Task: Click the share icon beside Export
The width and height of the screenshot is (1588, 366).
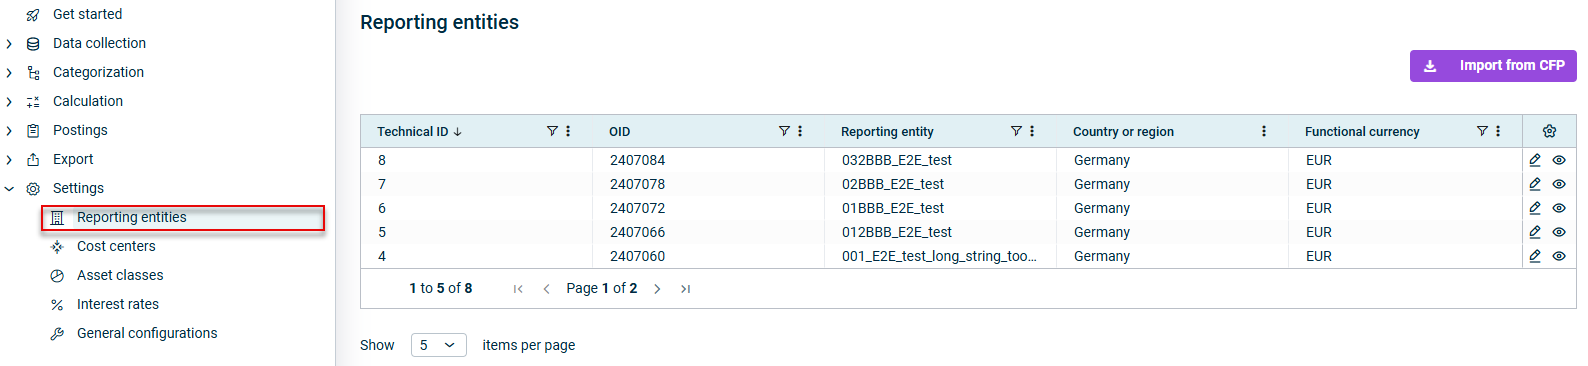Action: click(33, 160)
